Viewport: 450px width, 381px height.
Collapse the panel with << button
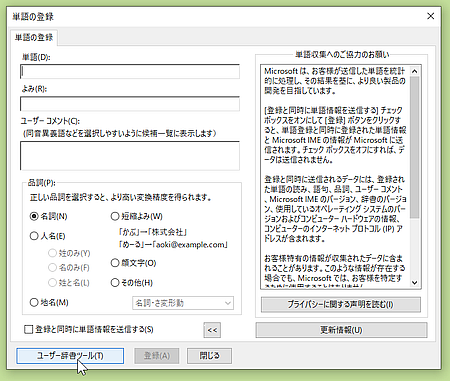[x=212, y=330]
